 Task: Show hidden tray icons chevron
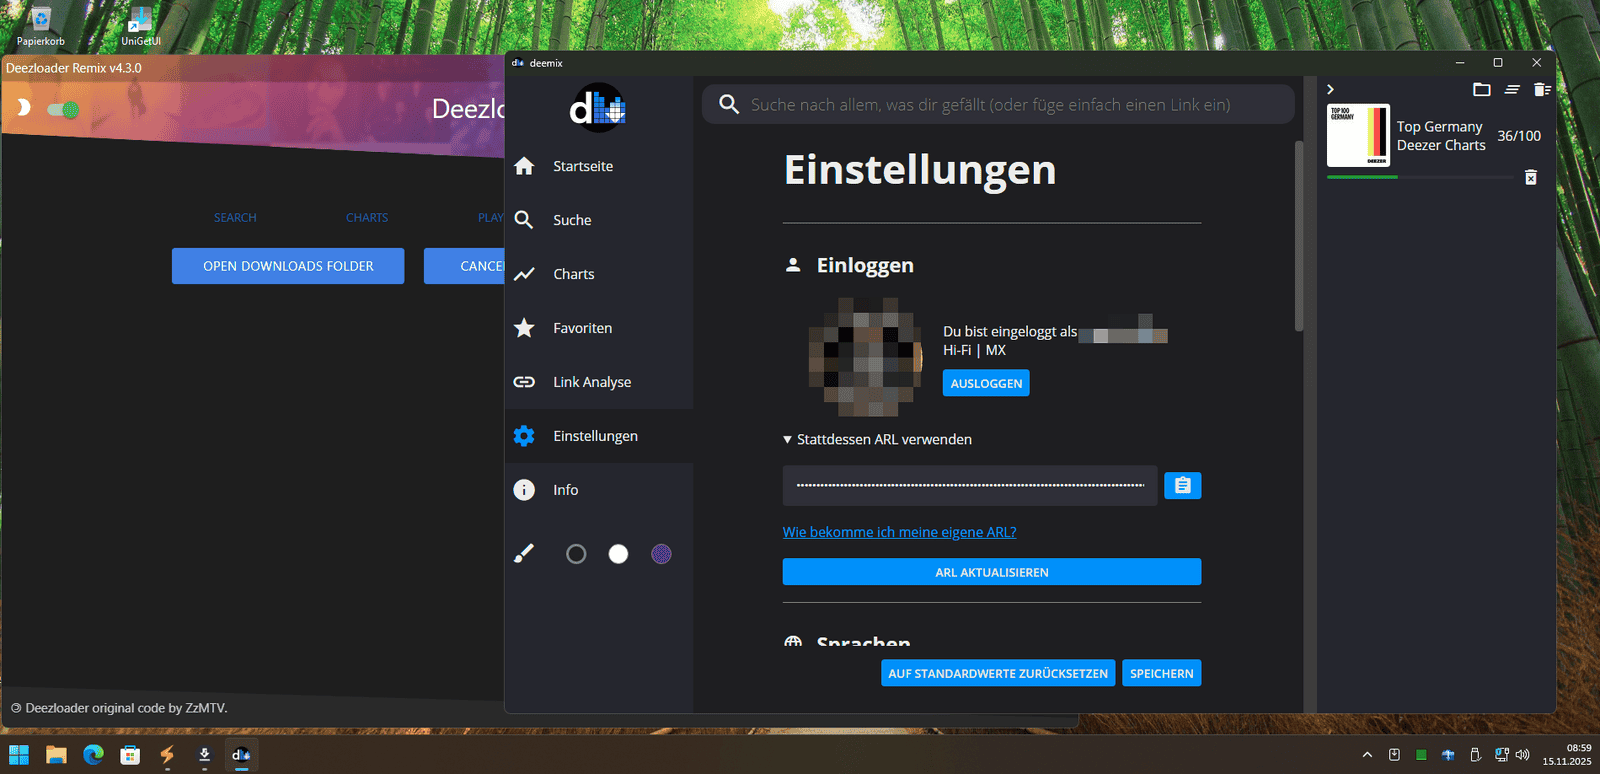1367,755
